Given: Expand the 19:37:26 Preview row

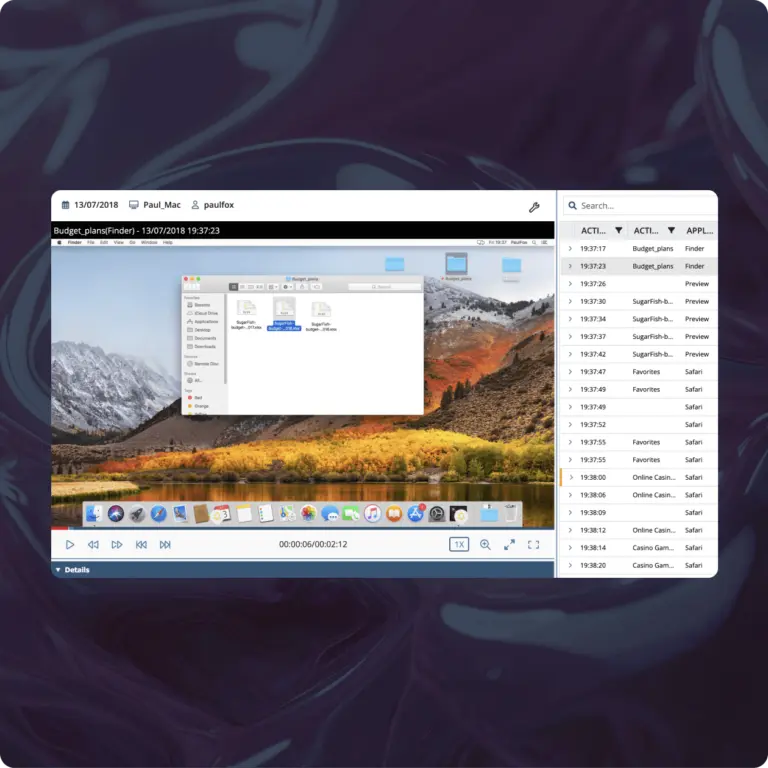Looking at the screenshot, I should pos(570,284).
